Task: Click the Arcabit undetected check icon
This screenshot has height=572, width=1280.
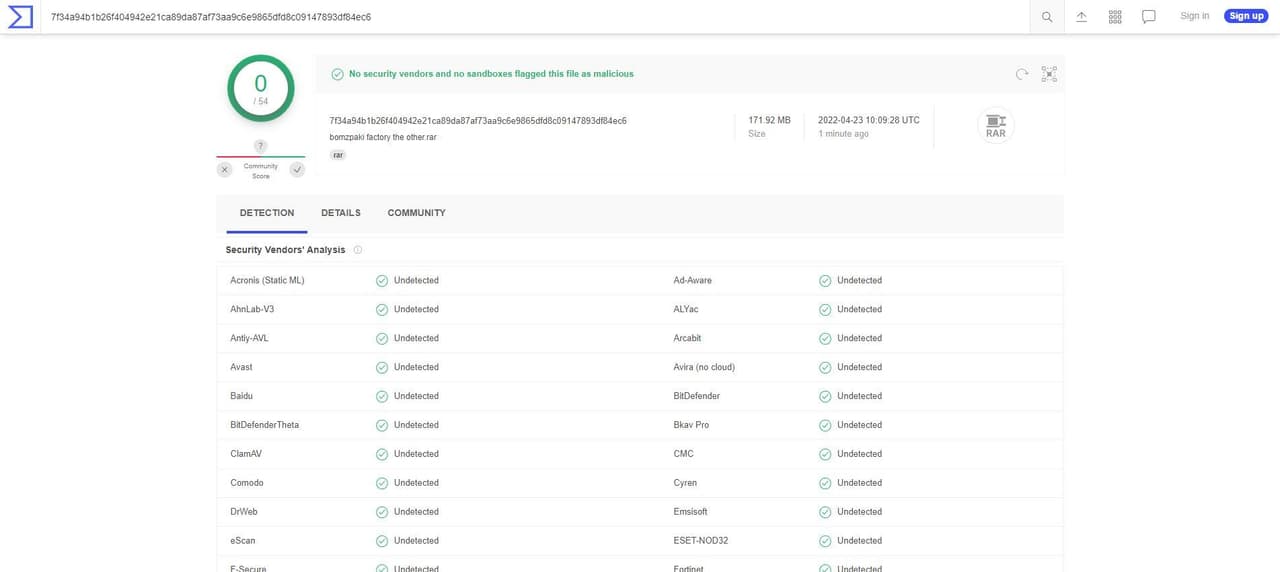Action: coord(825,339)
